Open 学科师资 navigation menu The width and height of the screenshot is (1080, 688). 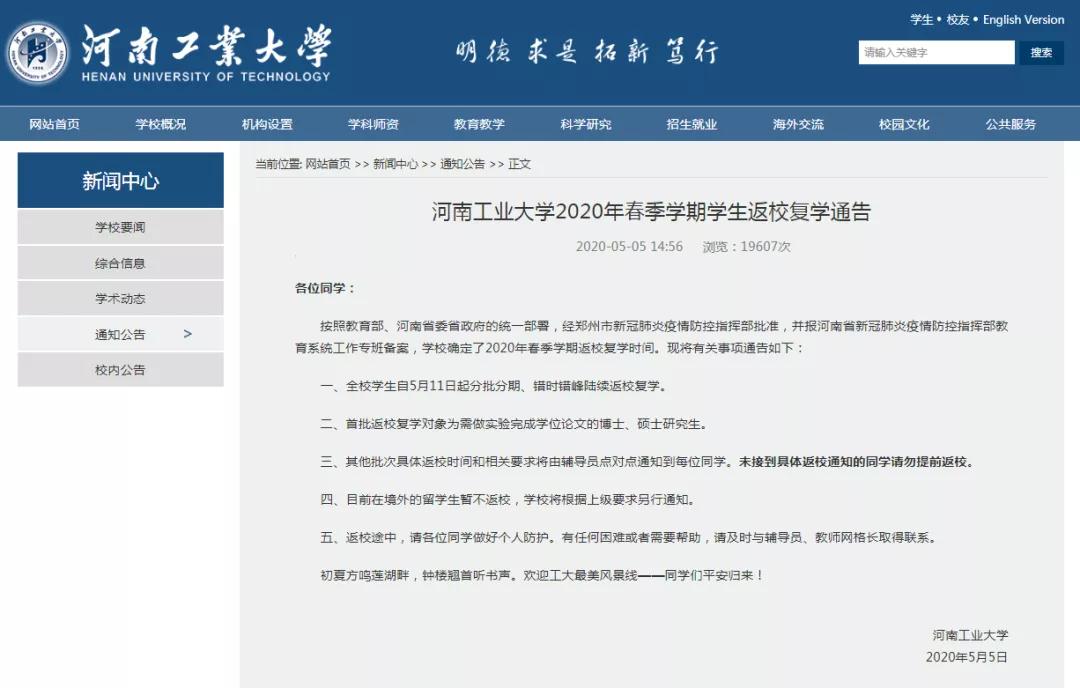373,124
